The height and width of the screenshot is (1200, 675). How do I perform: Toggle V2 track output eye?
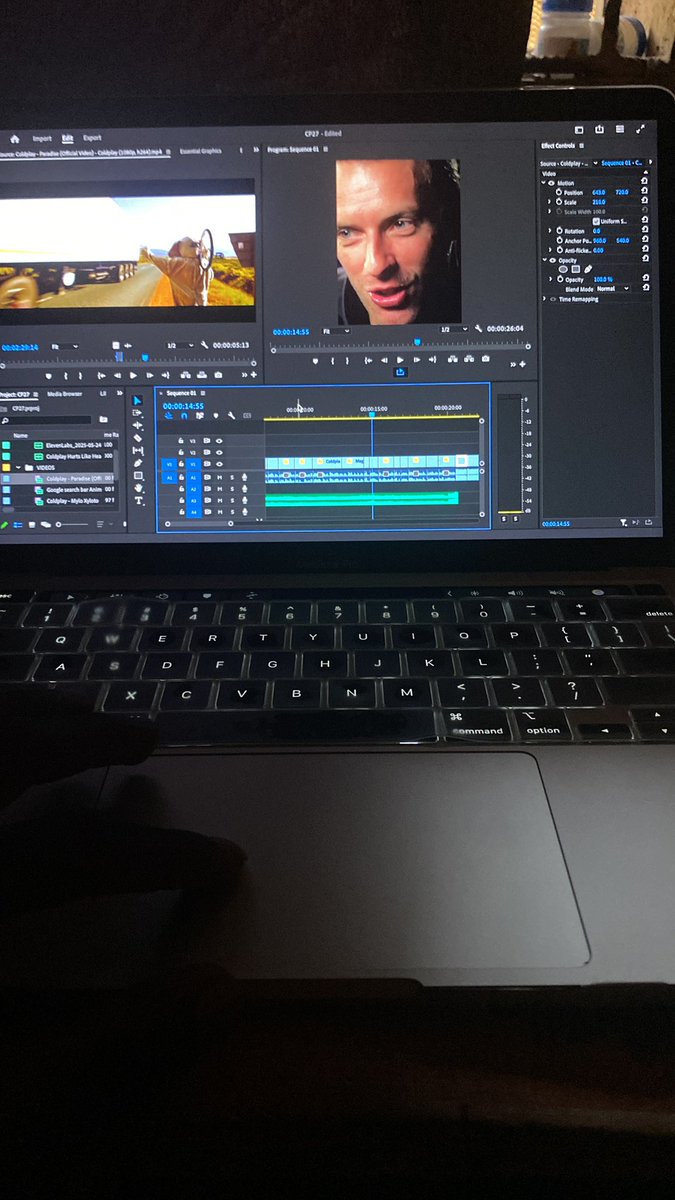point(219,452)
